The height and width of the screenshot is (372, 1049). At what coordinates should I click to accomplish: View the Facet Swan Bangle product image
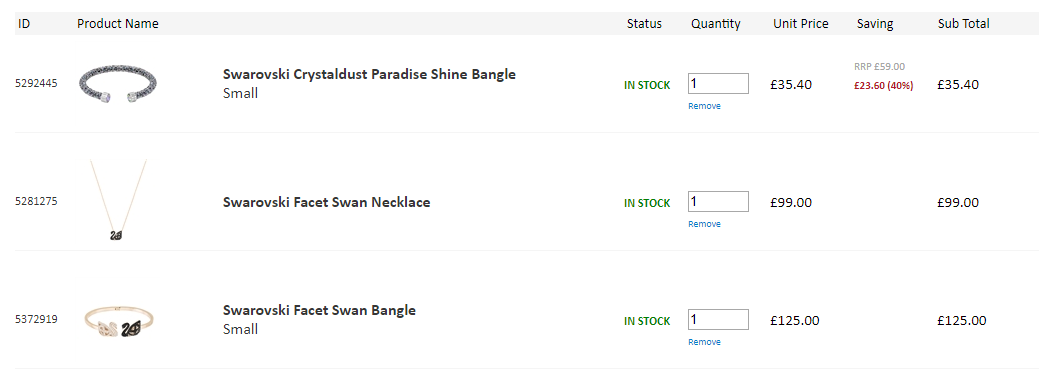[x=119, y=322]
